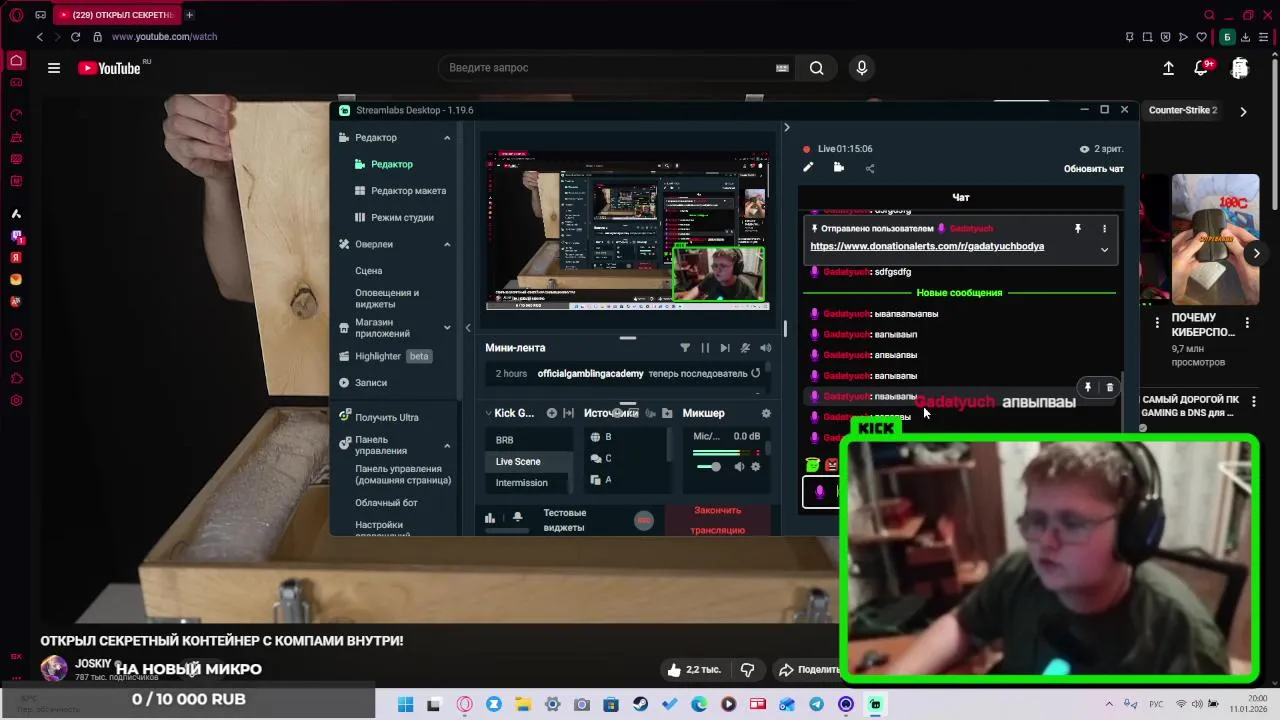Open a new browser tab
The width and height of the screenshot is (1280, 720).
[x=189, y=15]
